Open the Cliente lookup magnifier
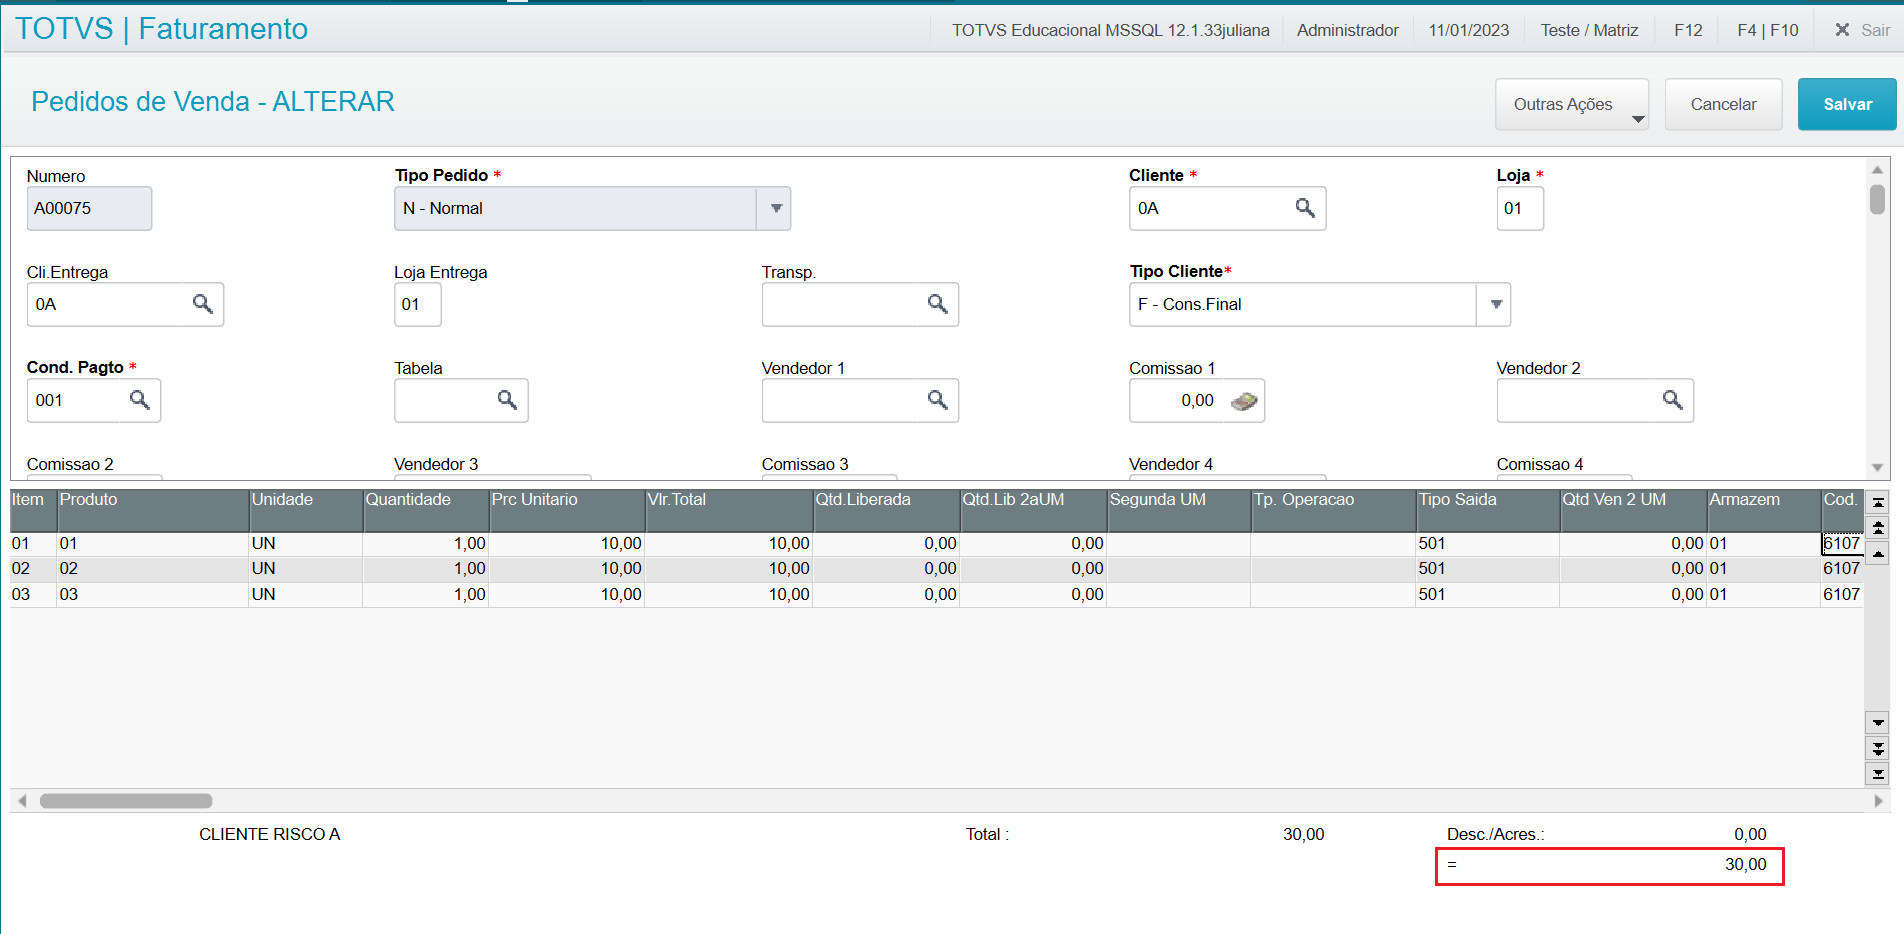 pos(1305,208)
